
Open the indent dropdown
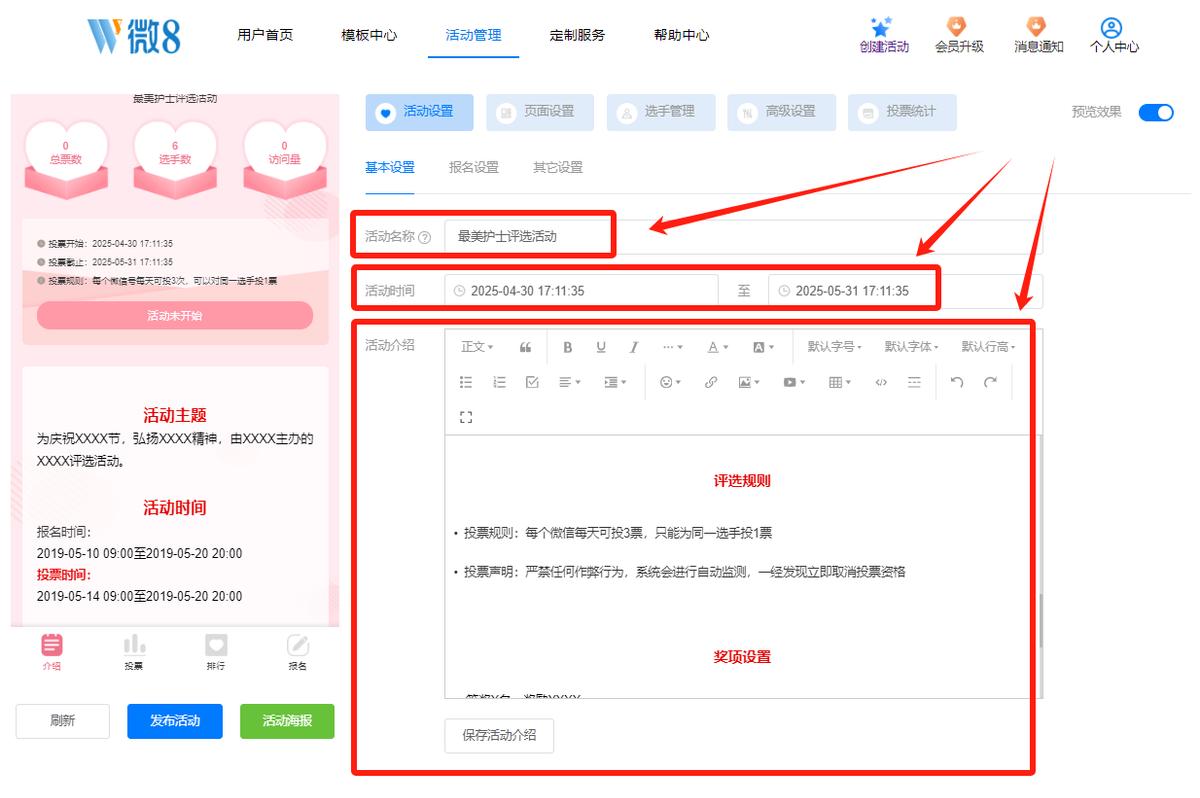coord(615,382)
